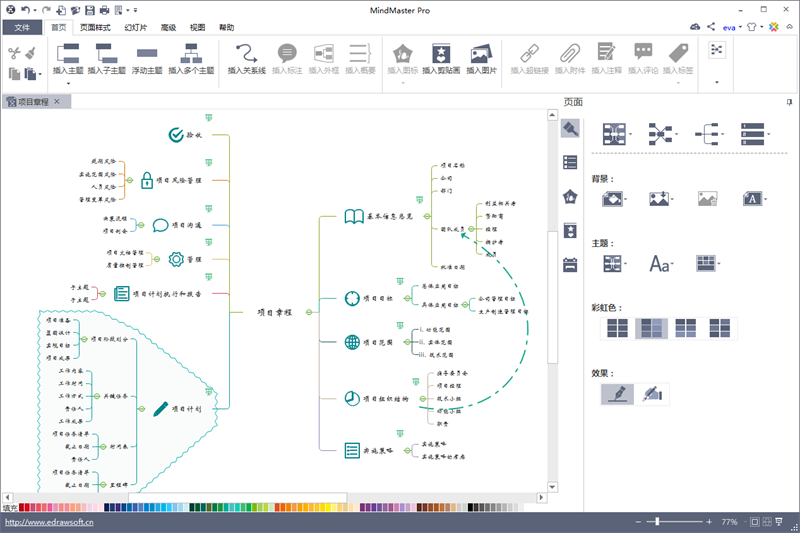Image resolution: width=800 pixels, height=533 pixels.
Task: Click Insert Boundary (插入外框) icon
Action: tap(323, 53)
